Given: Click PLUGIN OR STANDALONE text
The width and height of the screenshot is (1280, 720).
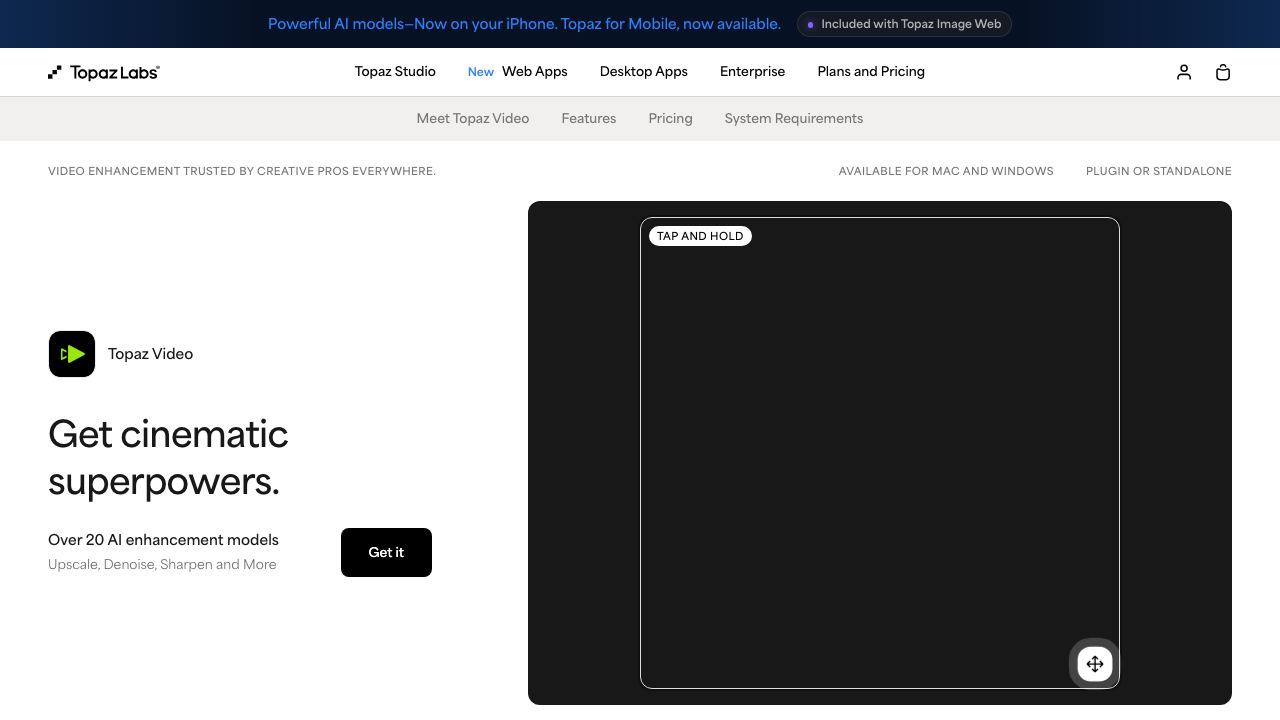Looking at the screenshot, I should 1159,171.
